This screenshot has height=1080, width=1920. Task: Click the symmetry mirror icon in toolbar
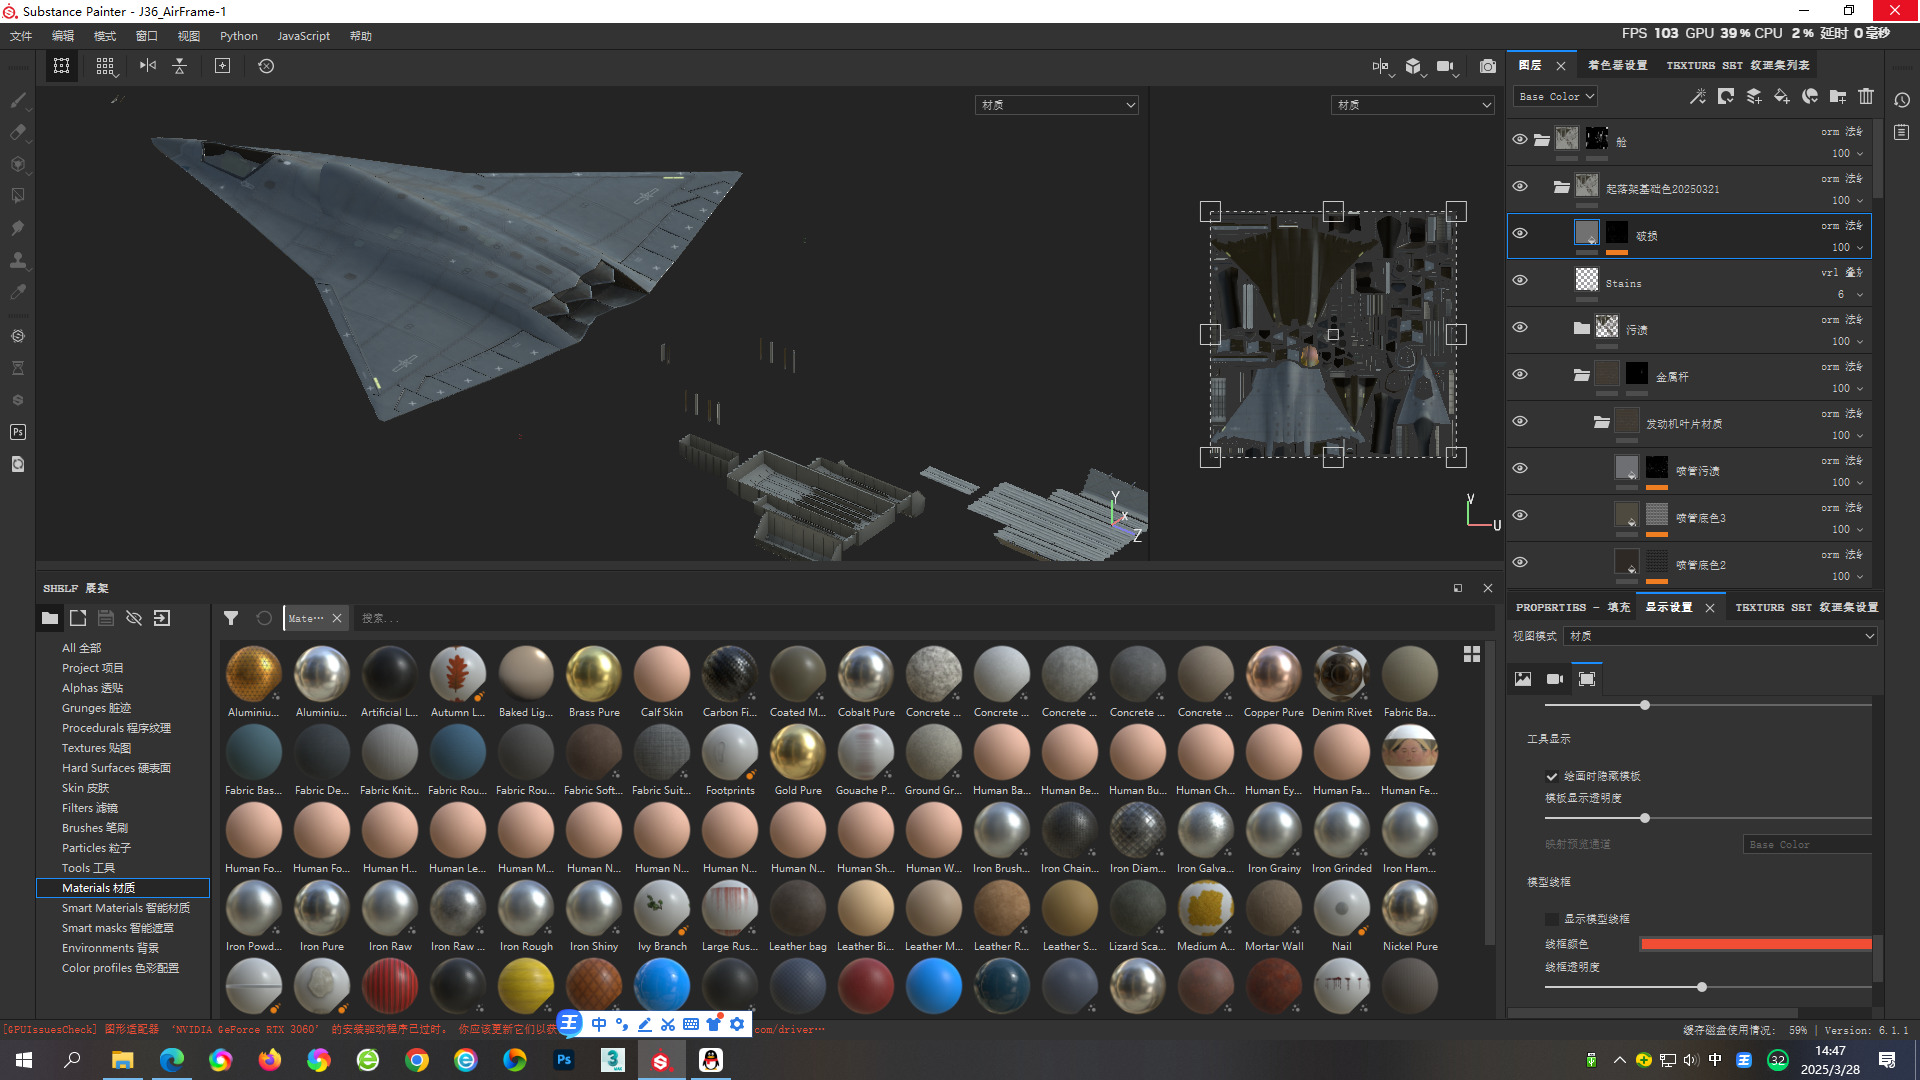148,66
